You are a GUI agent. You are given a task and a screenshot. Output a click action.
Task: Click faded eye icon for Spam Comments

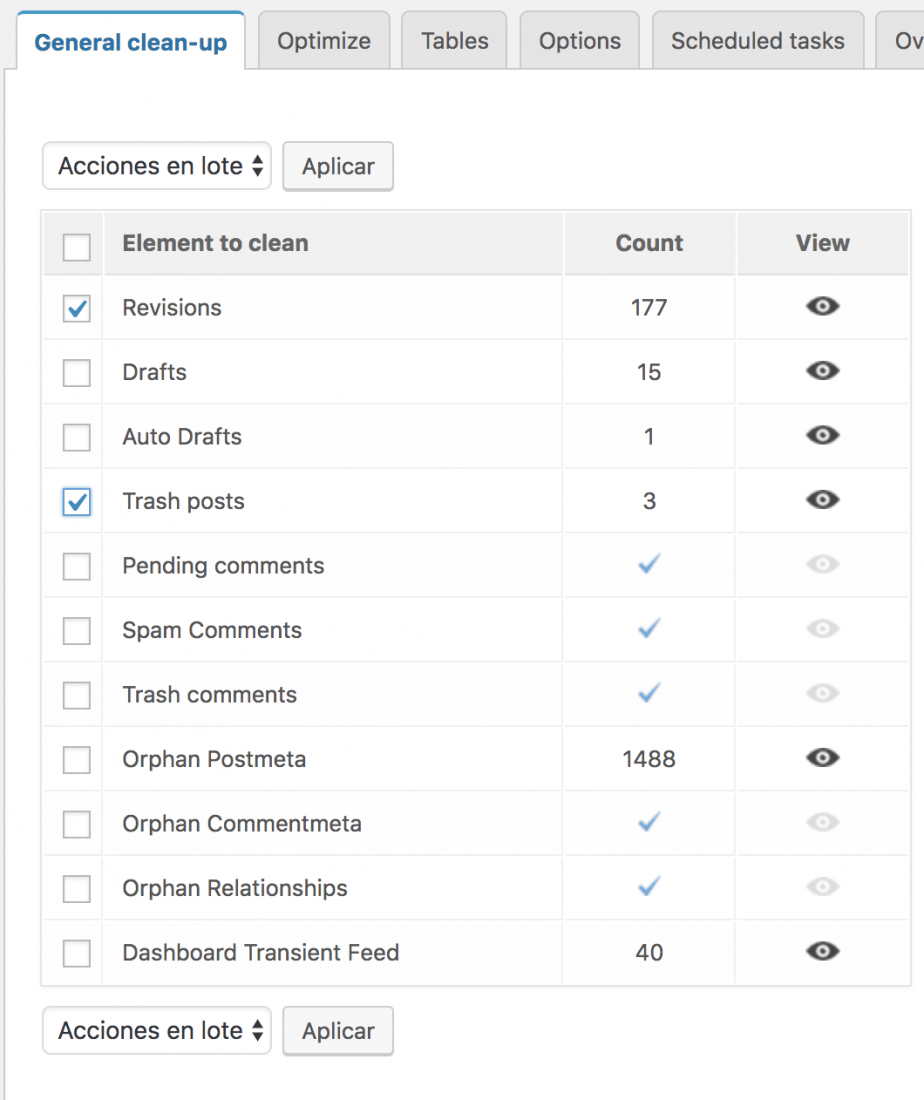822,629
